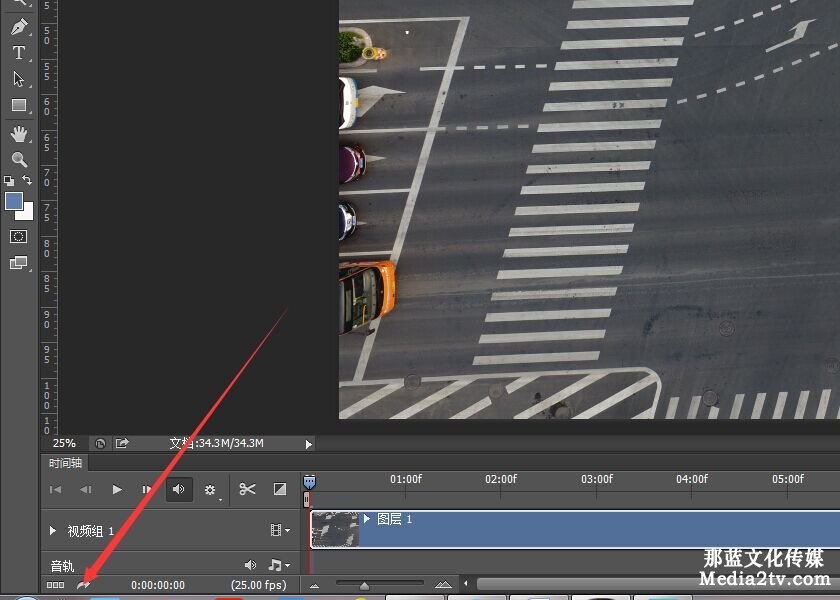The height and width of the screenshot is (600, 840).
Task: Open the filmstrip add-media dropdown
Action: click(x=279, y=531)
